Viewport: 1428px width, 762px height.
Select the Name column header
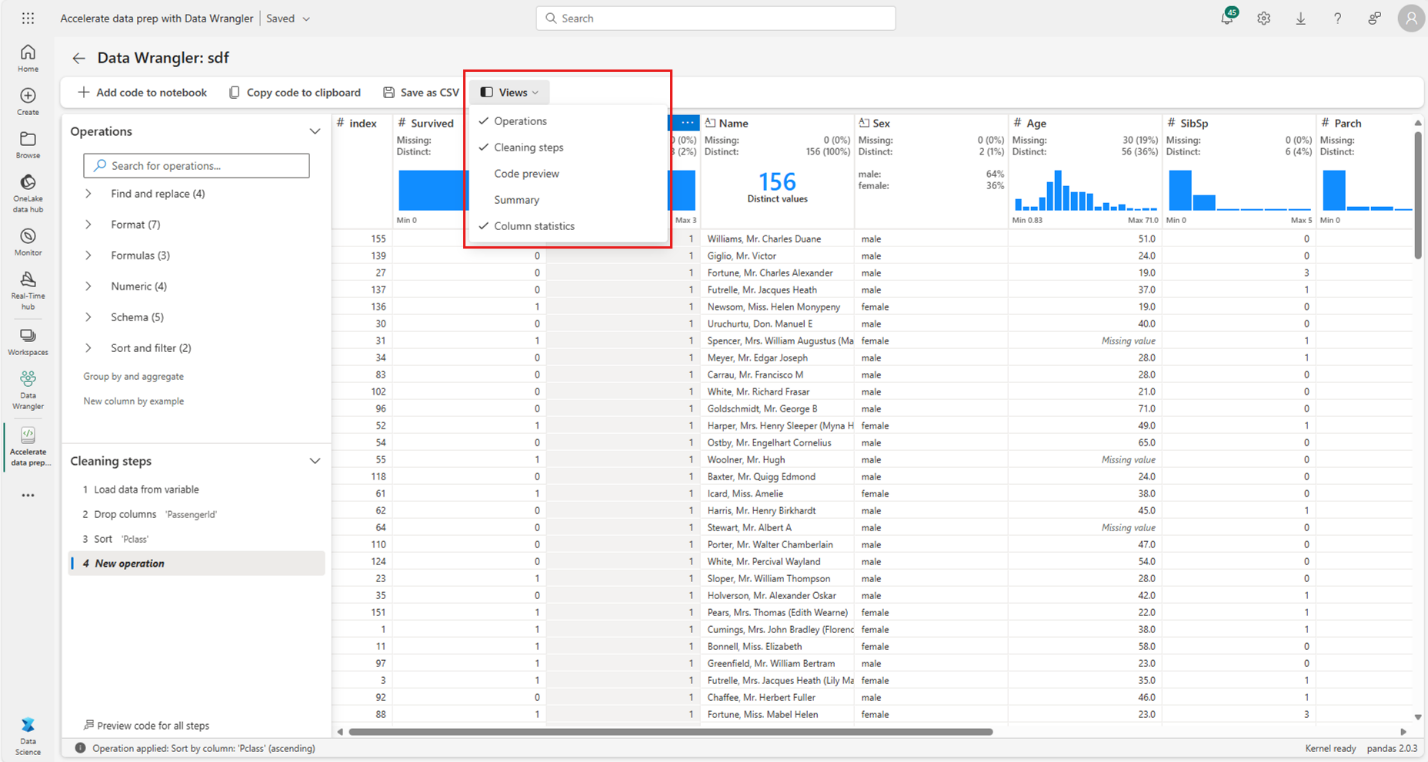click(777, 123)
